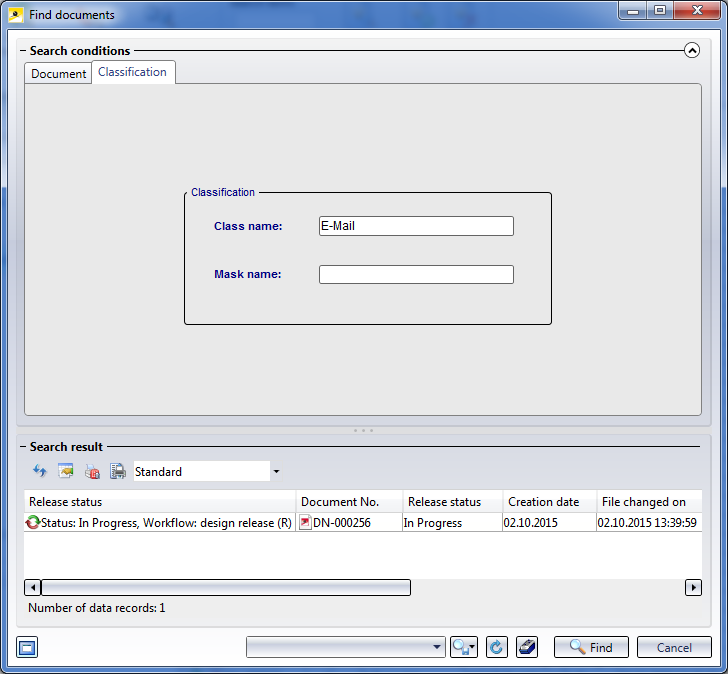
Task: Click the PDF document icon next to DN-000256
Action: (305, 522)
